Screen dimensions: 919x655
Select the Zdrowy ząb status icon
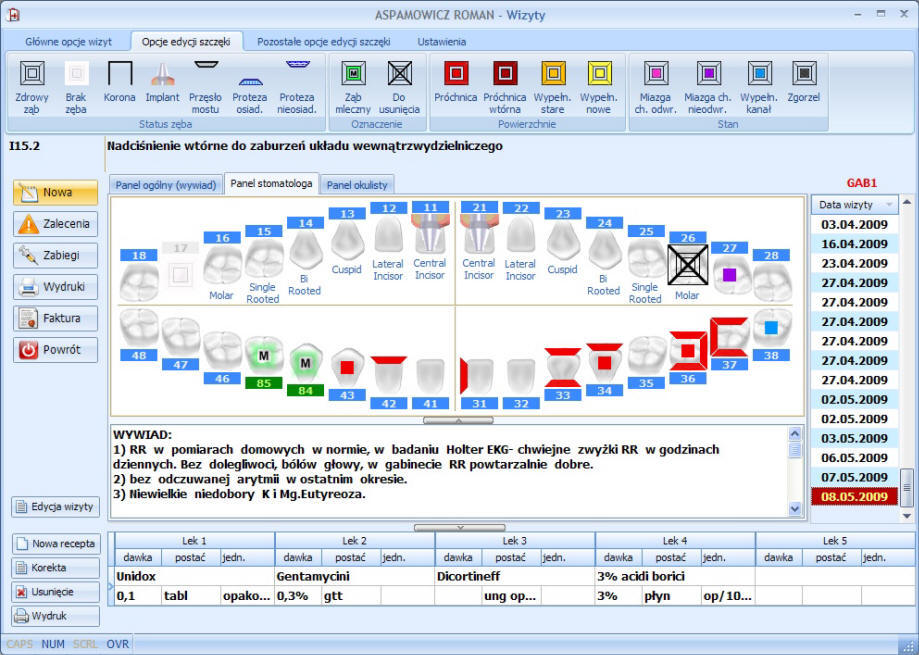click(x=32, y=74)
